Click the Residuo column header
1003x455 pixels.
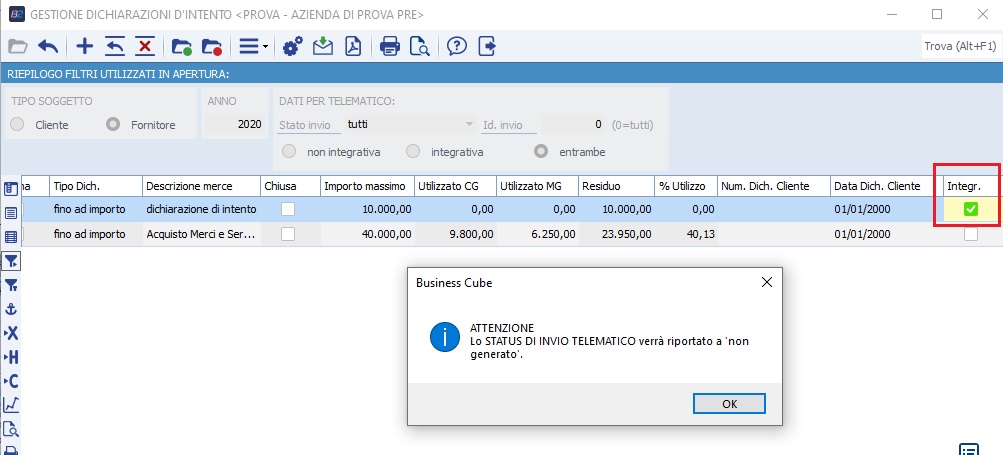[617, 186]
